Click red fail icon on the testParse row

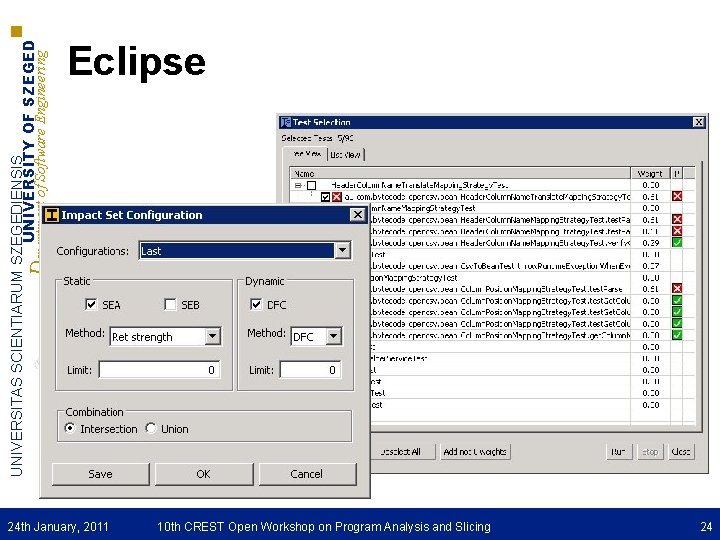(677, 289)
